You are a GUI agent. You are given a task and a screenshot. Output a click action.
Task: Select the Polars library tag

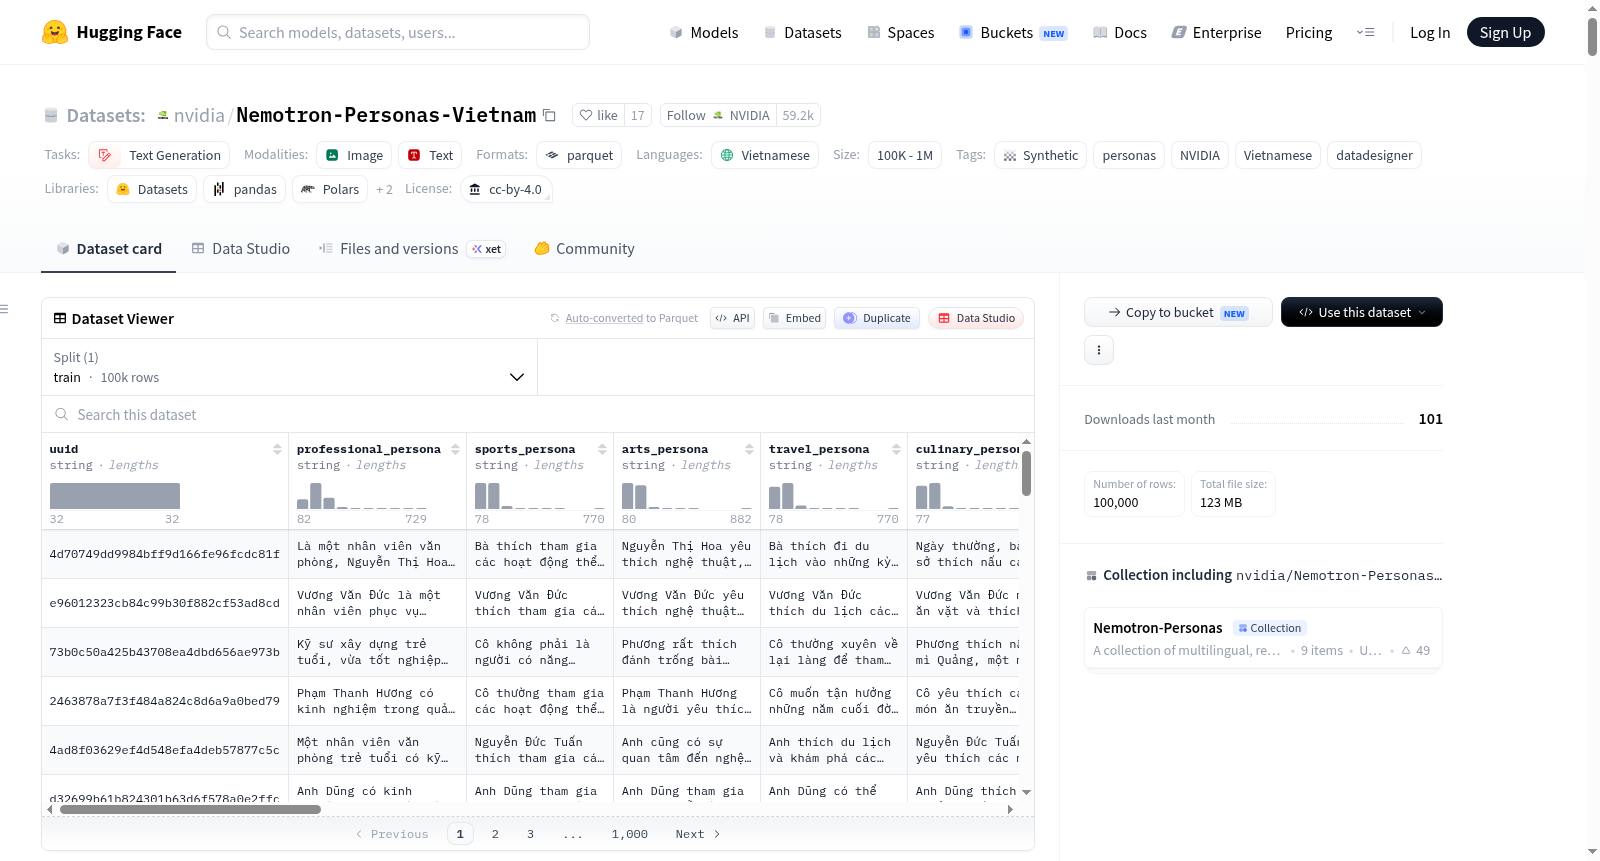pyautogui.click(x=330, y=189)
